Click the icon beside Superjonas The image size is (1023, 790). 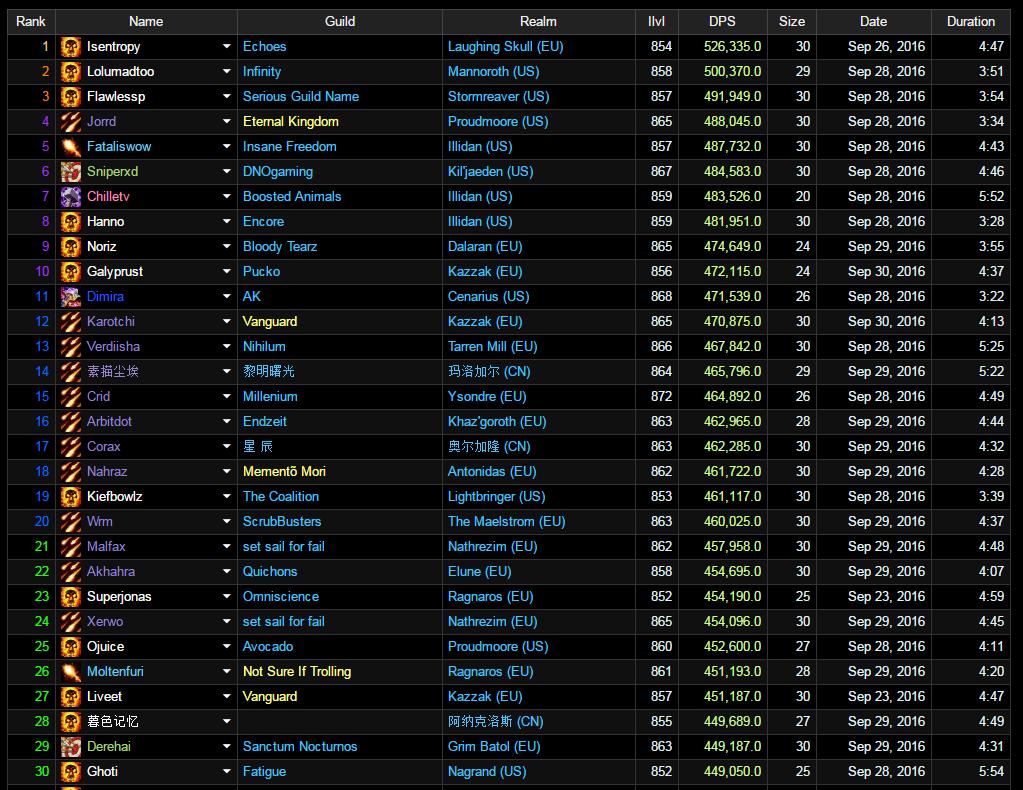pos(70,597)
